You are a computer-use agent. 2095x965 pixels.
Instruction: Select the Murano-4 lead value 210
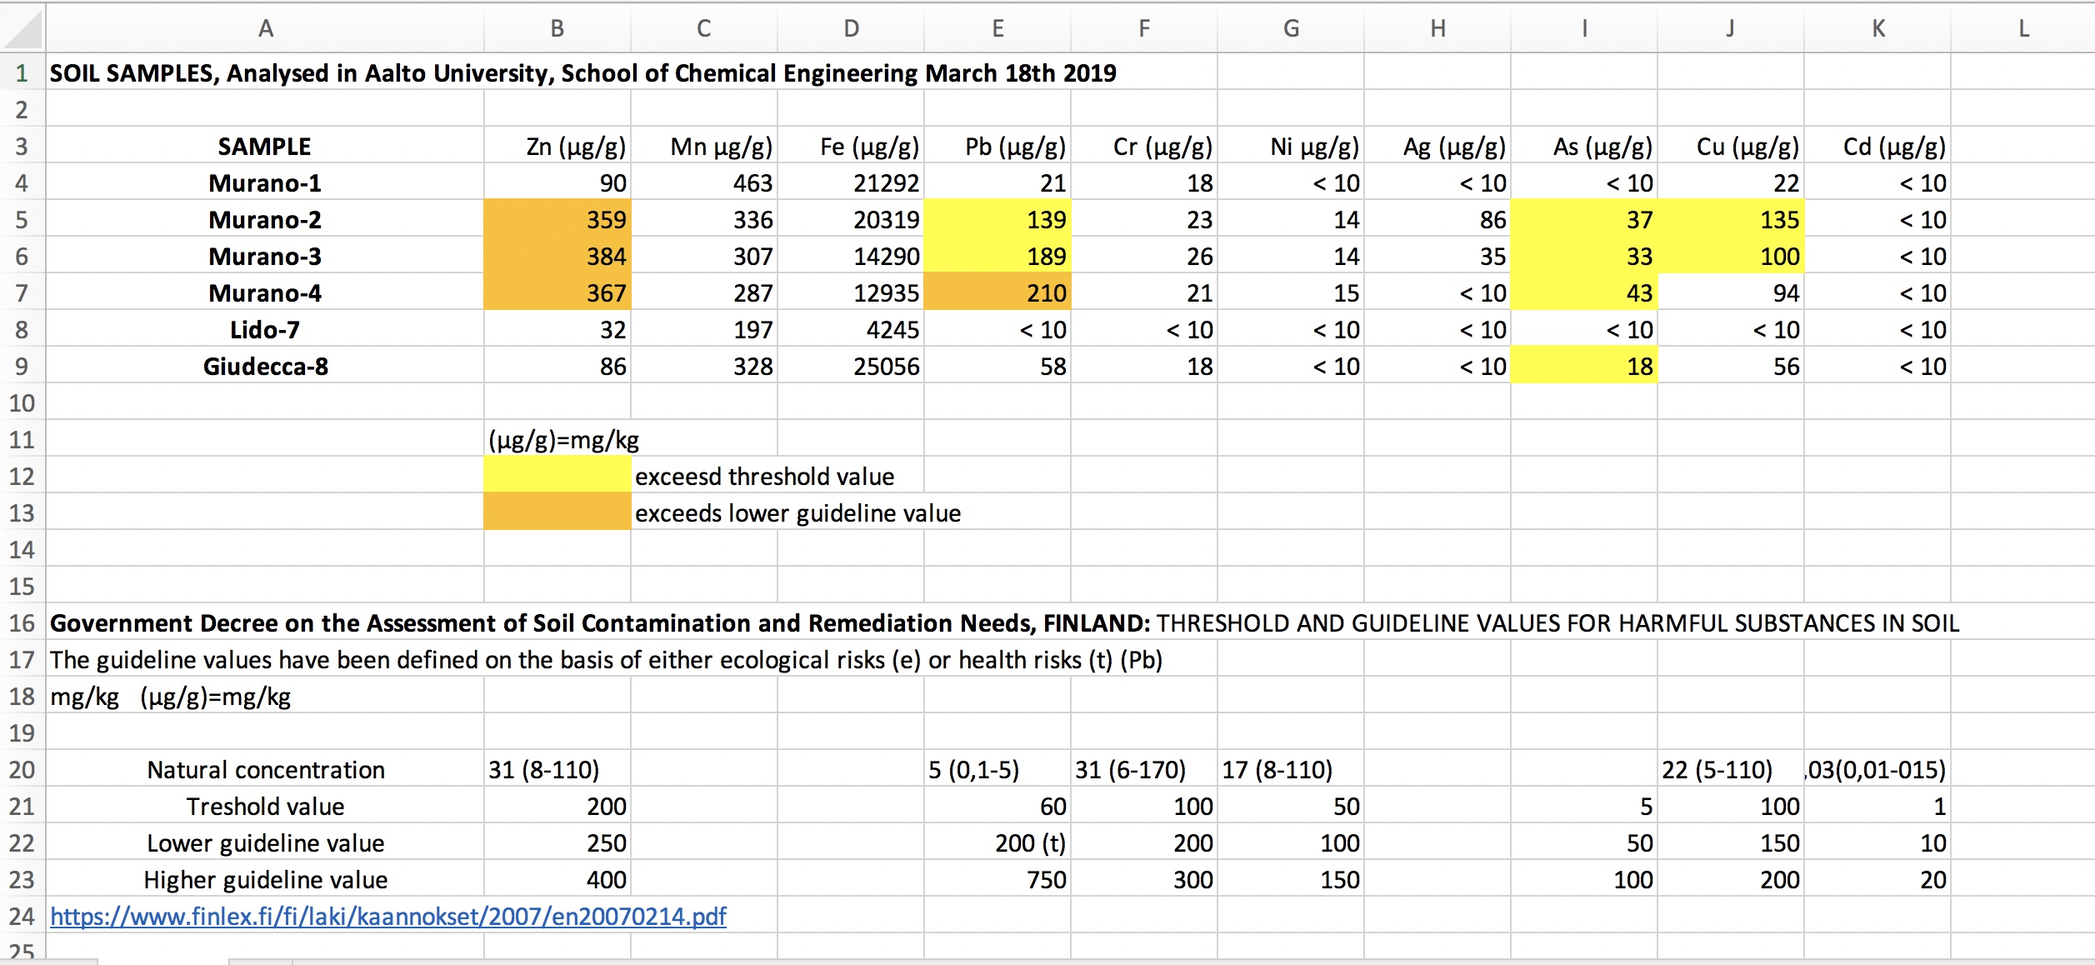click(997, 293)
